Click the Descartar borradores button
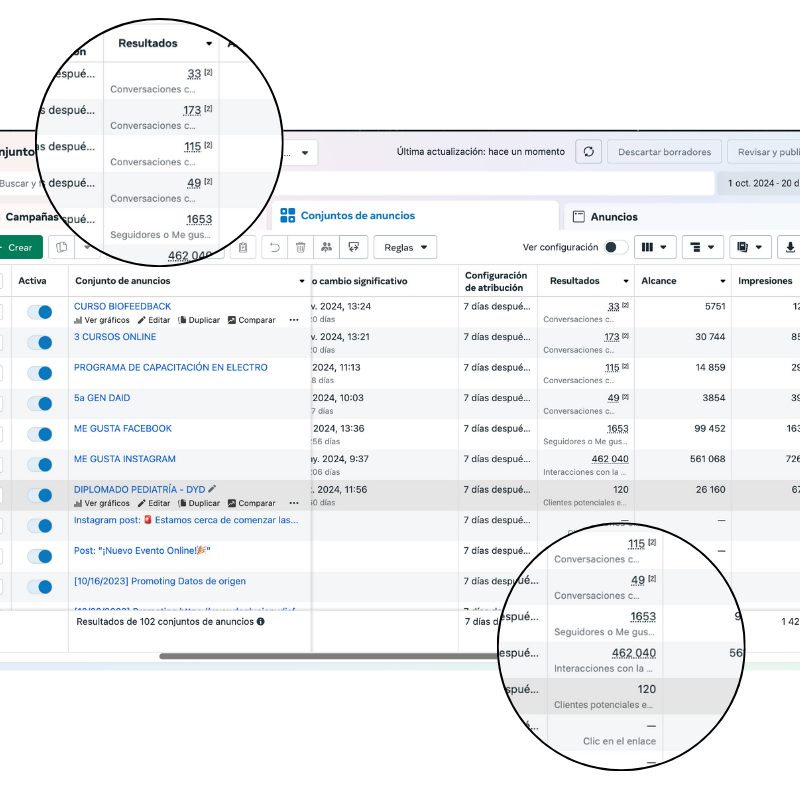Screen dimensions: 800x800 click(x=663, y=152)
